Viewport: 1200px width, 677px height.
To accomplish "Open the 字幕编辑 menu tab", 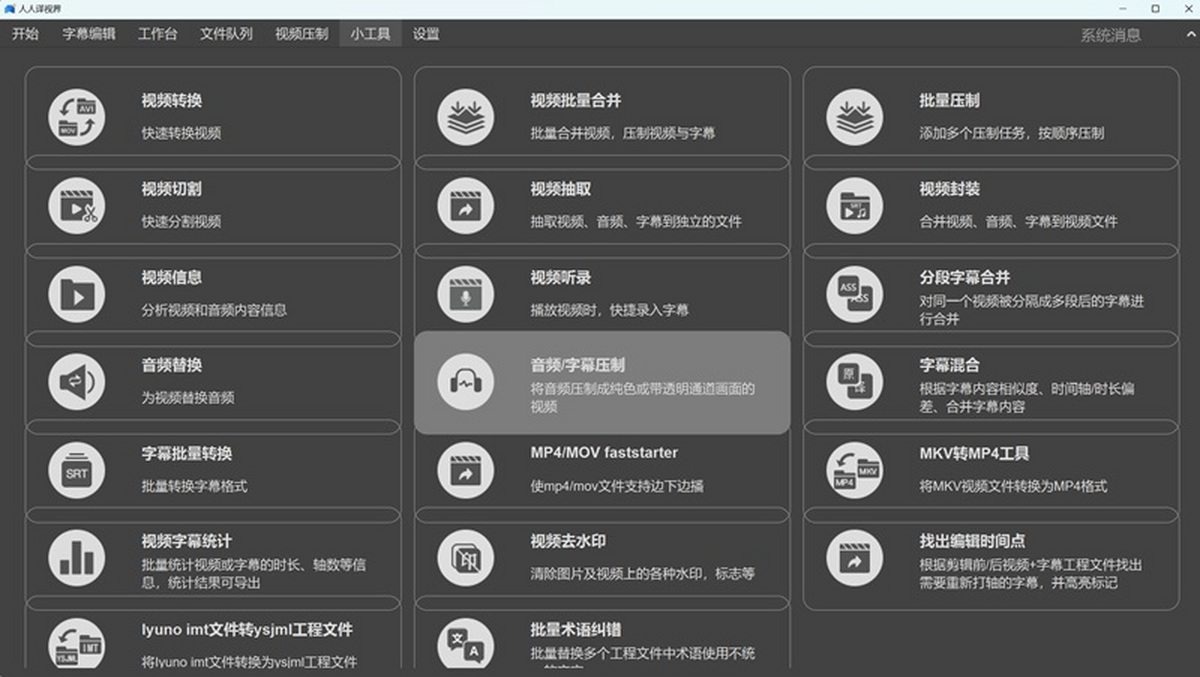I will click(89, 34).
